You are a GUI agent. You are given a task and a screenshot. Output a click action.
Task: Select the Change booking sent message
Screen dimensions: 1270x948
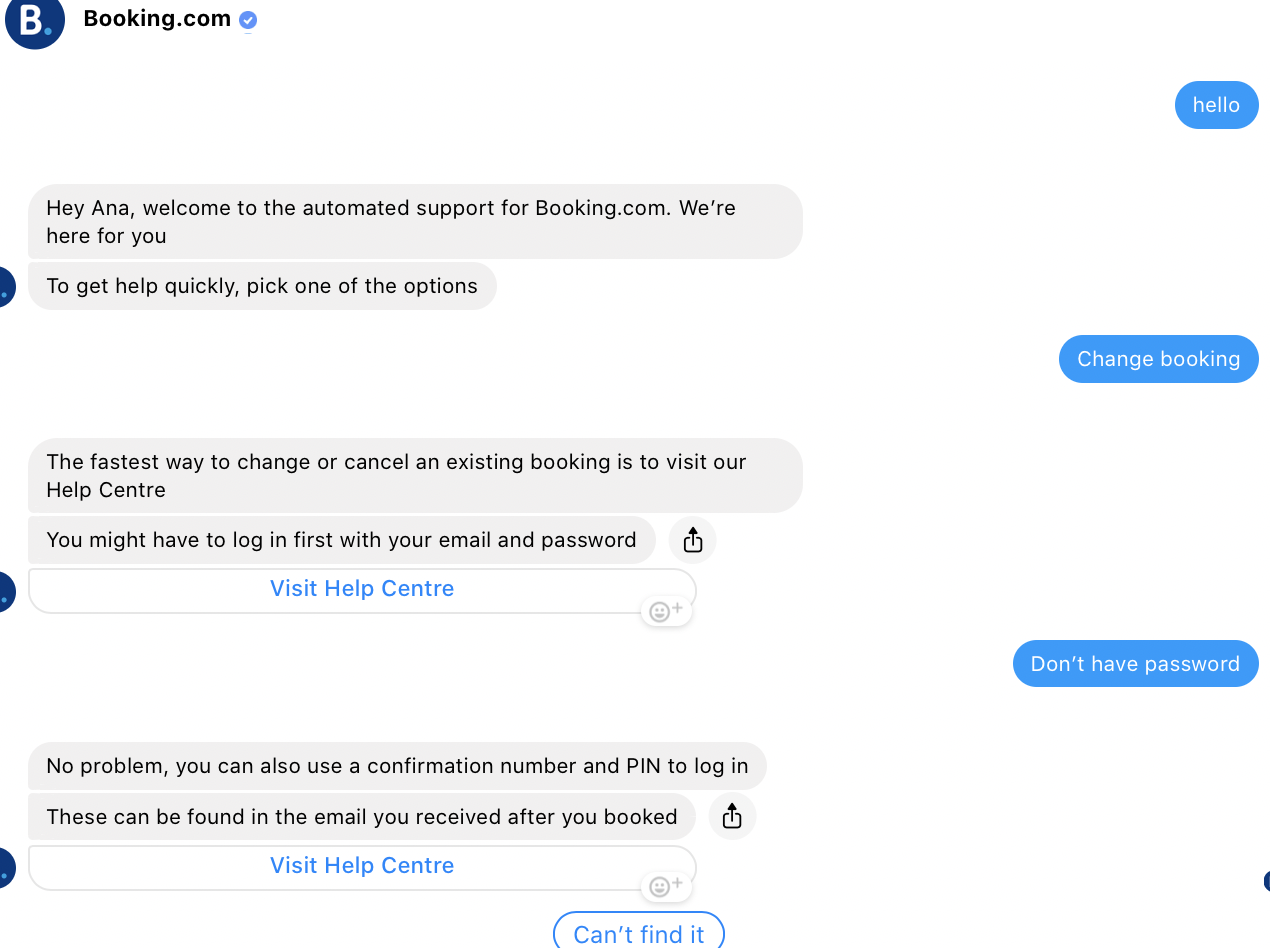coord(1158,359)
